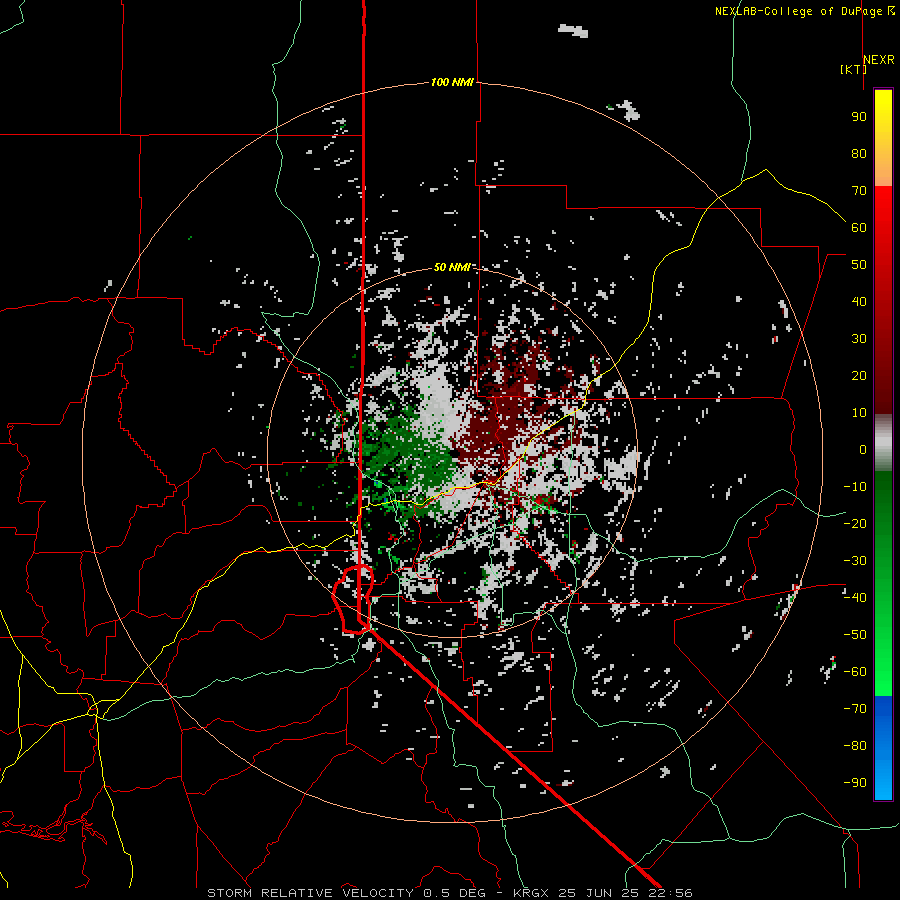The height and width of the screenshot is (900, 900).
Task: Click the -90 knot scale label
Action: point(855,782)
